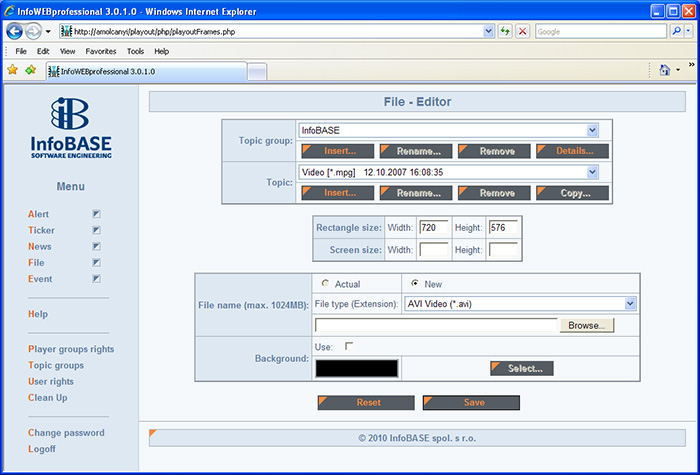
Task: Click the Refresh page icon
Action: click(505, 31)
